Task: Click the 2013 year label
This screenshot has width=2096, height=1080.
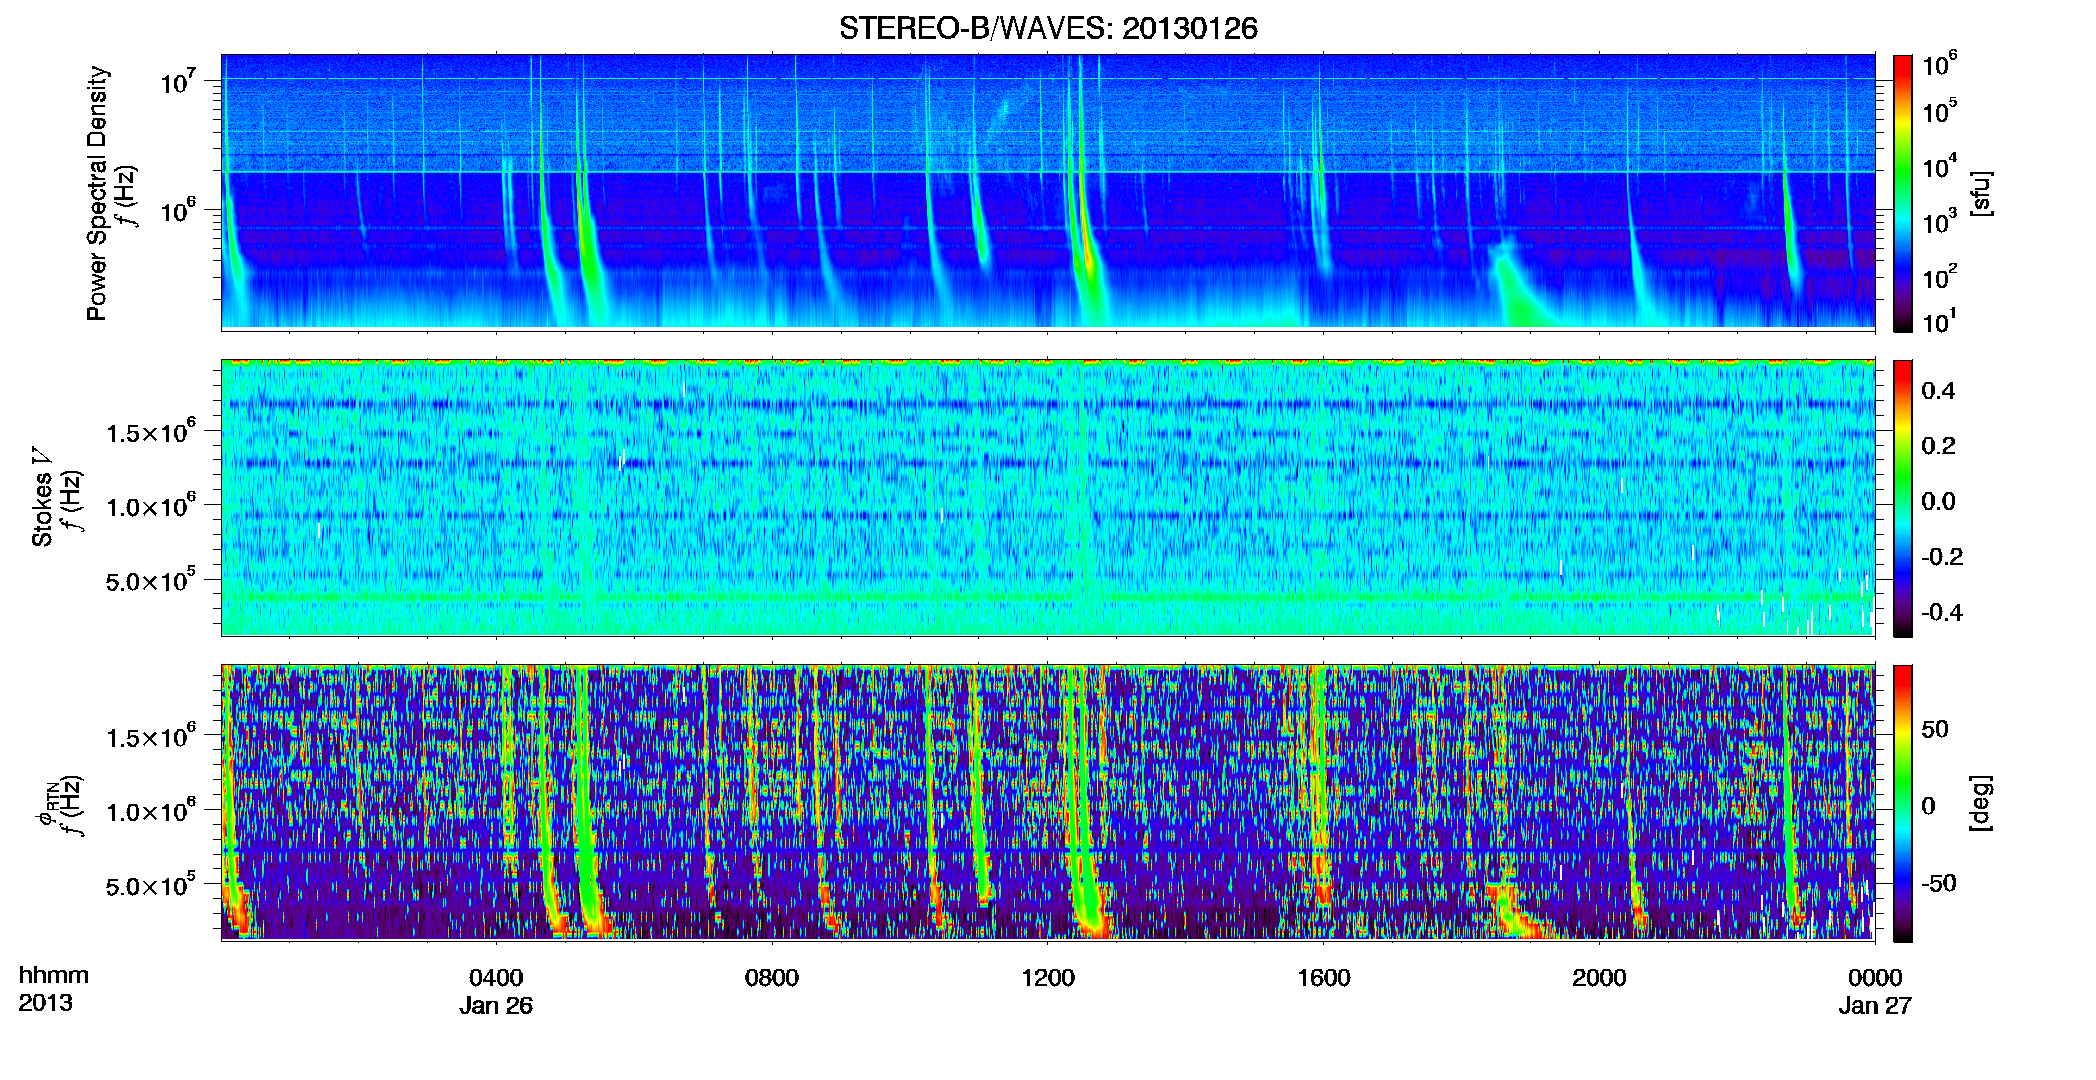Action: coord(45,1003)
